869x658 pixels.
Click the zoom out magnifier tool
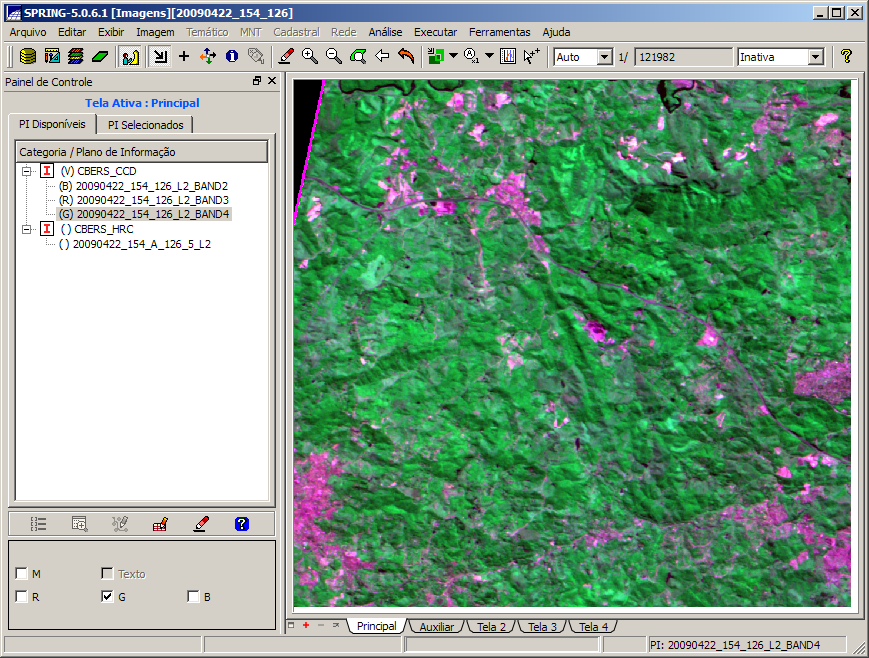click(x=334, y=57)
